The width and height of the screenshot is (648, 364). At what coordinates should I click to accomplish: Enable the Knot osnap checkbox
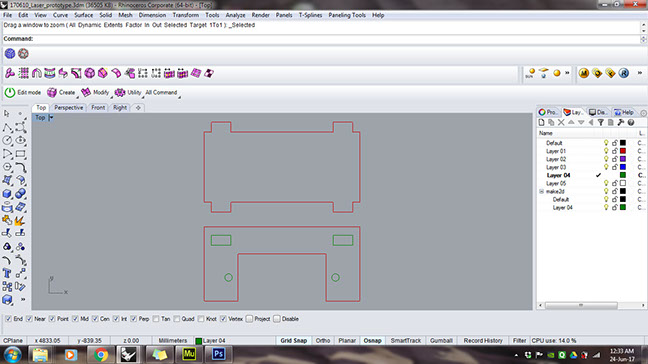point(201,319)
